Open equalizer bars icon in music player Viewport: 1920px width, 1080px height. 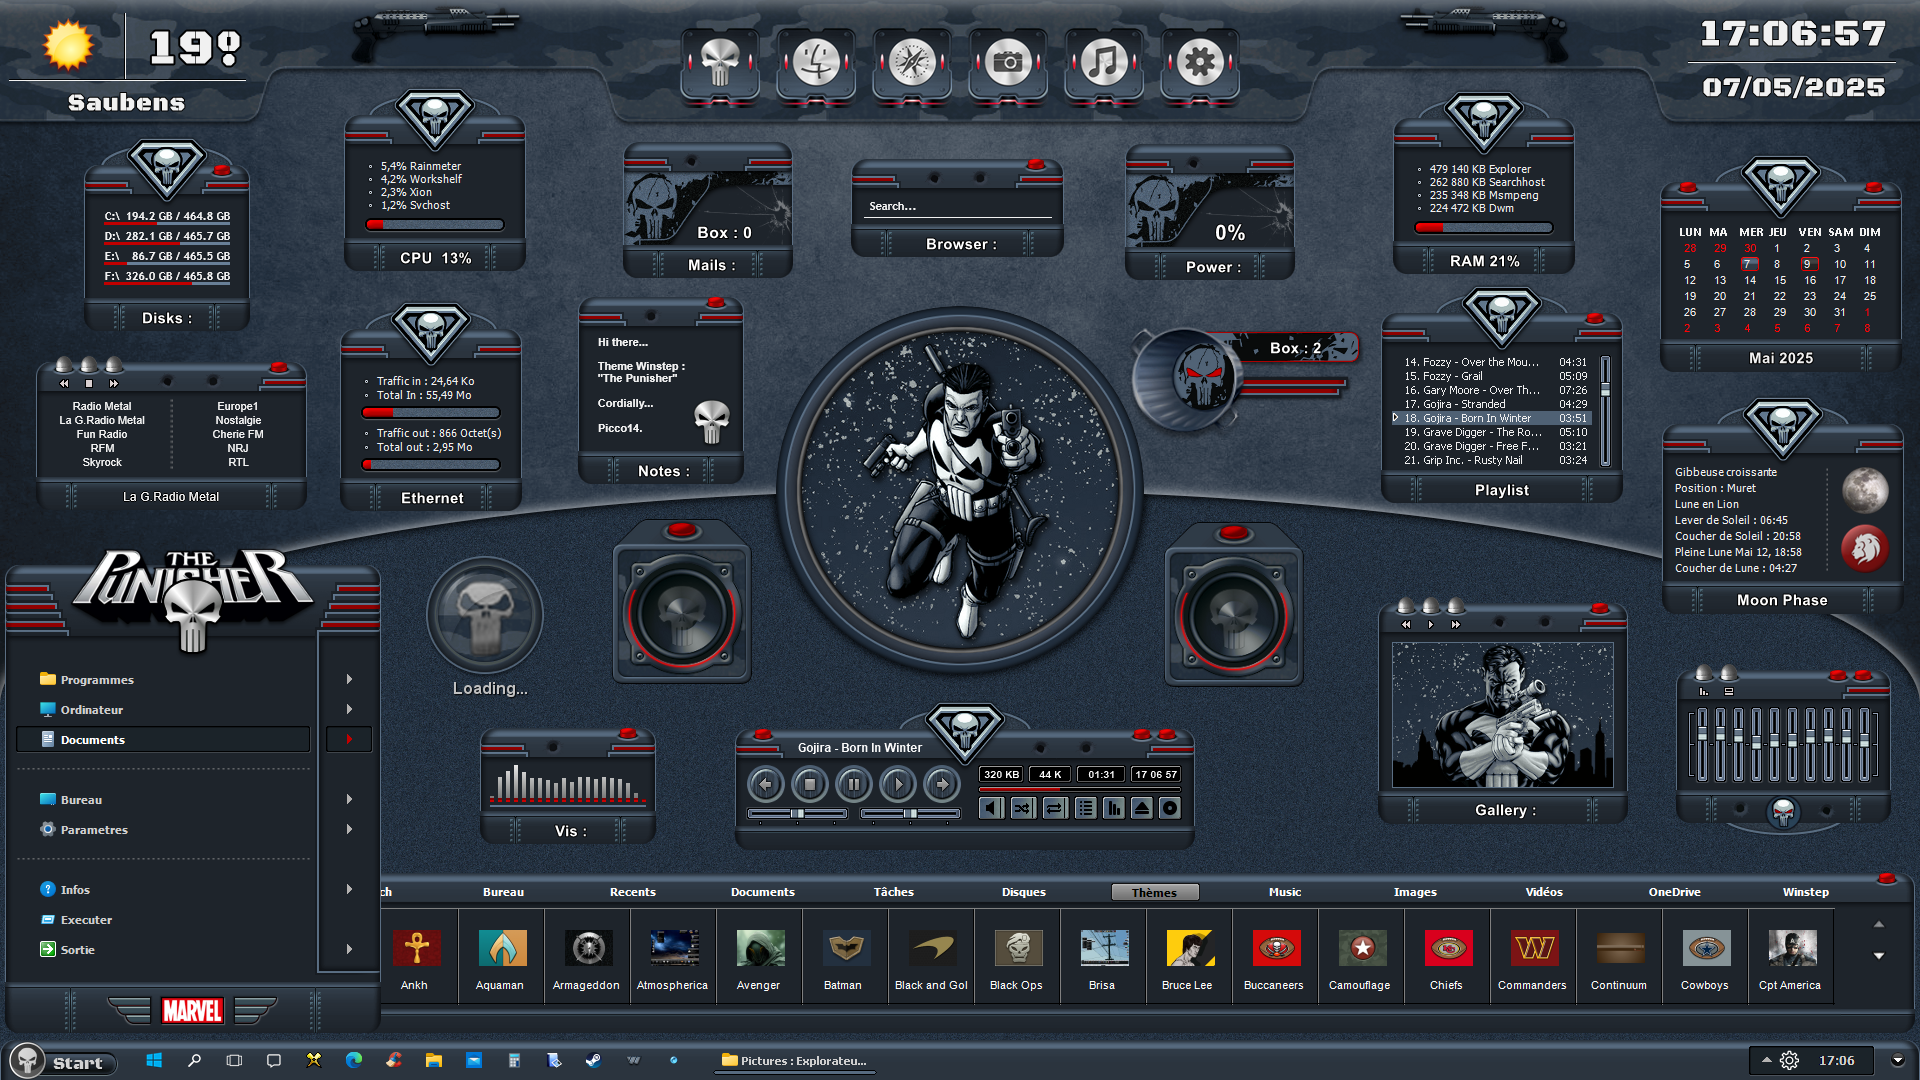pyautogui.click(x=1113, y=808)
